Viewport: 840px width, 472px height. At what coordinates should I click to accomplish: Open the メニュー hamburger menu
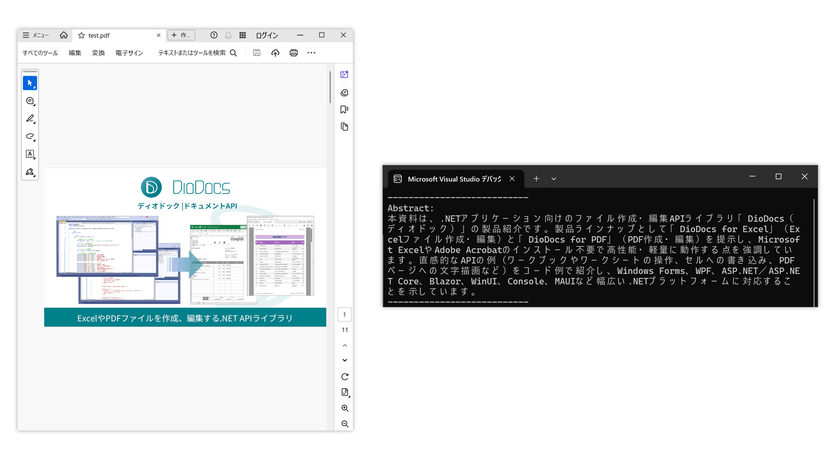36,35
